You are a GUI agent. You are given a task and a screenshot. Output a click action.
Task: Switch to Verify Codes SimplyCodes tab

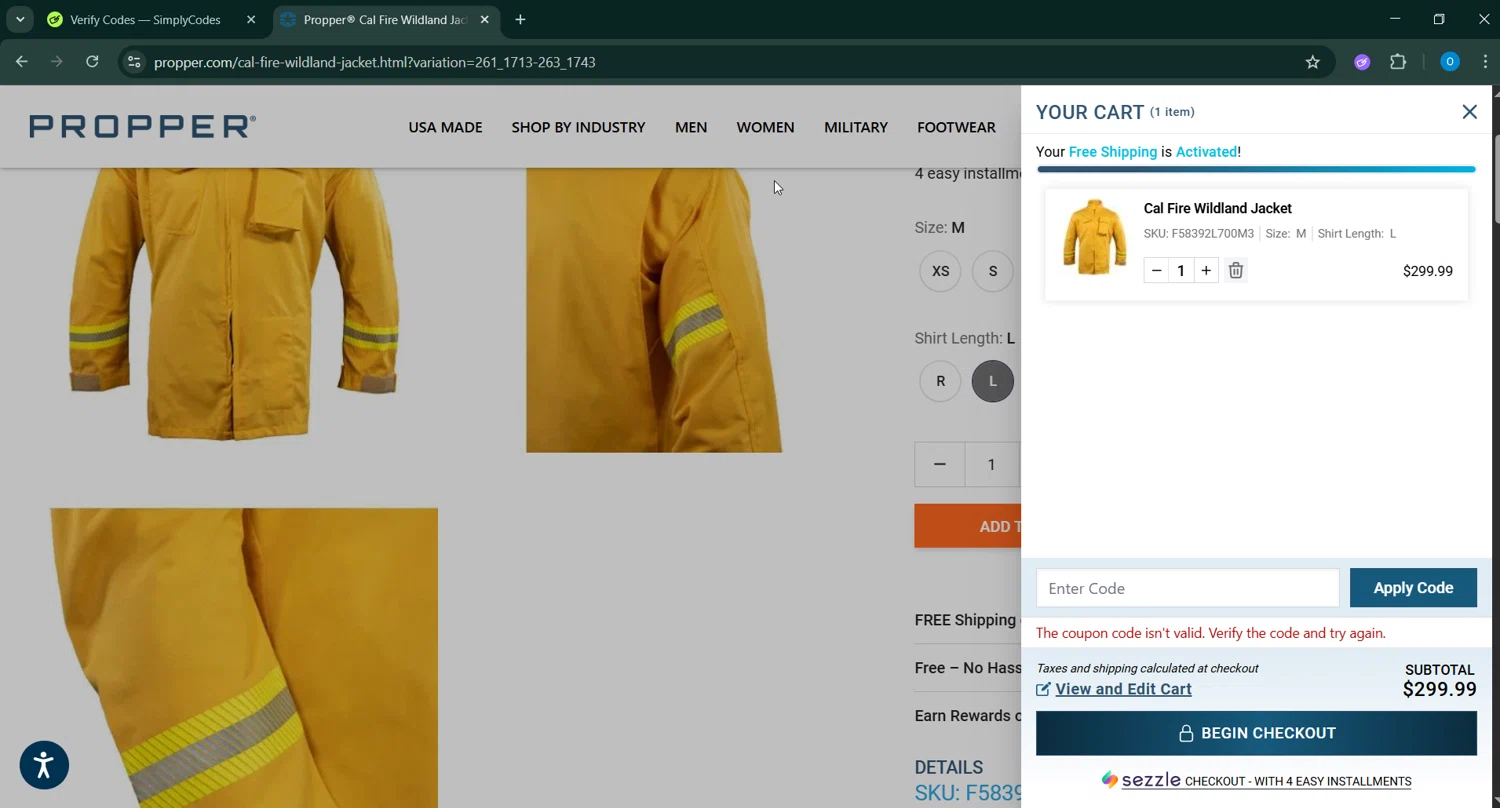pyautogui.click(x=145, y=20)
